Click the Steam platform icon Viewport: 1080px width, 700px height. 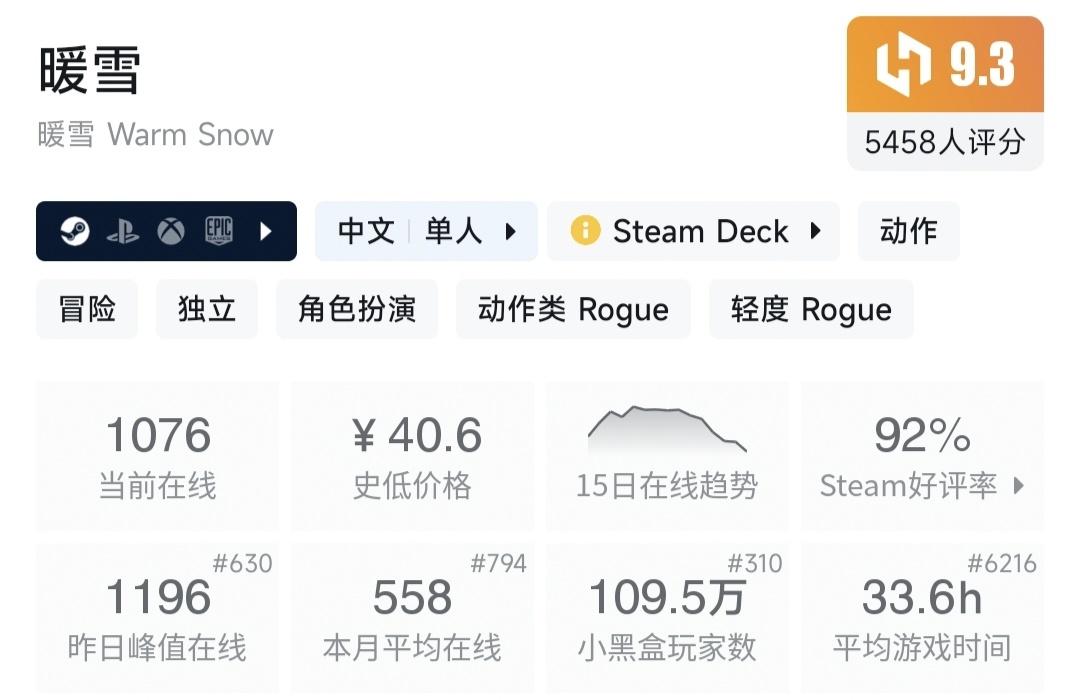(x=74, y=232)
